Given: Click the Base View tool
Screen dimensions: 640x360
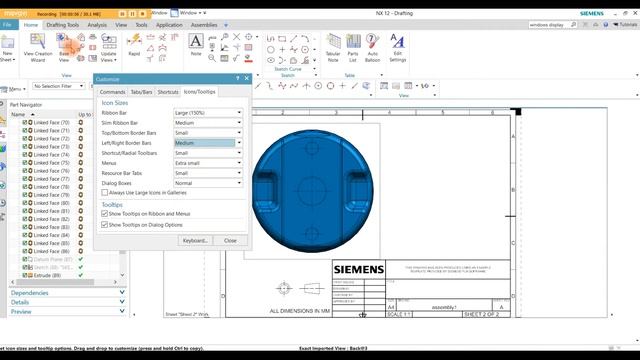Looking at the screenshot, I should 64,48.
